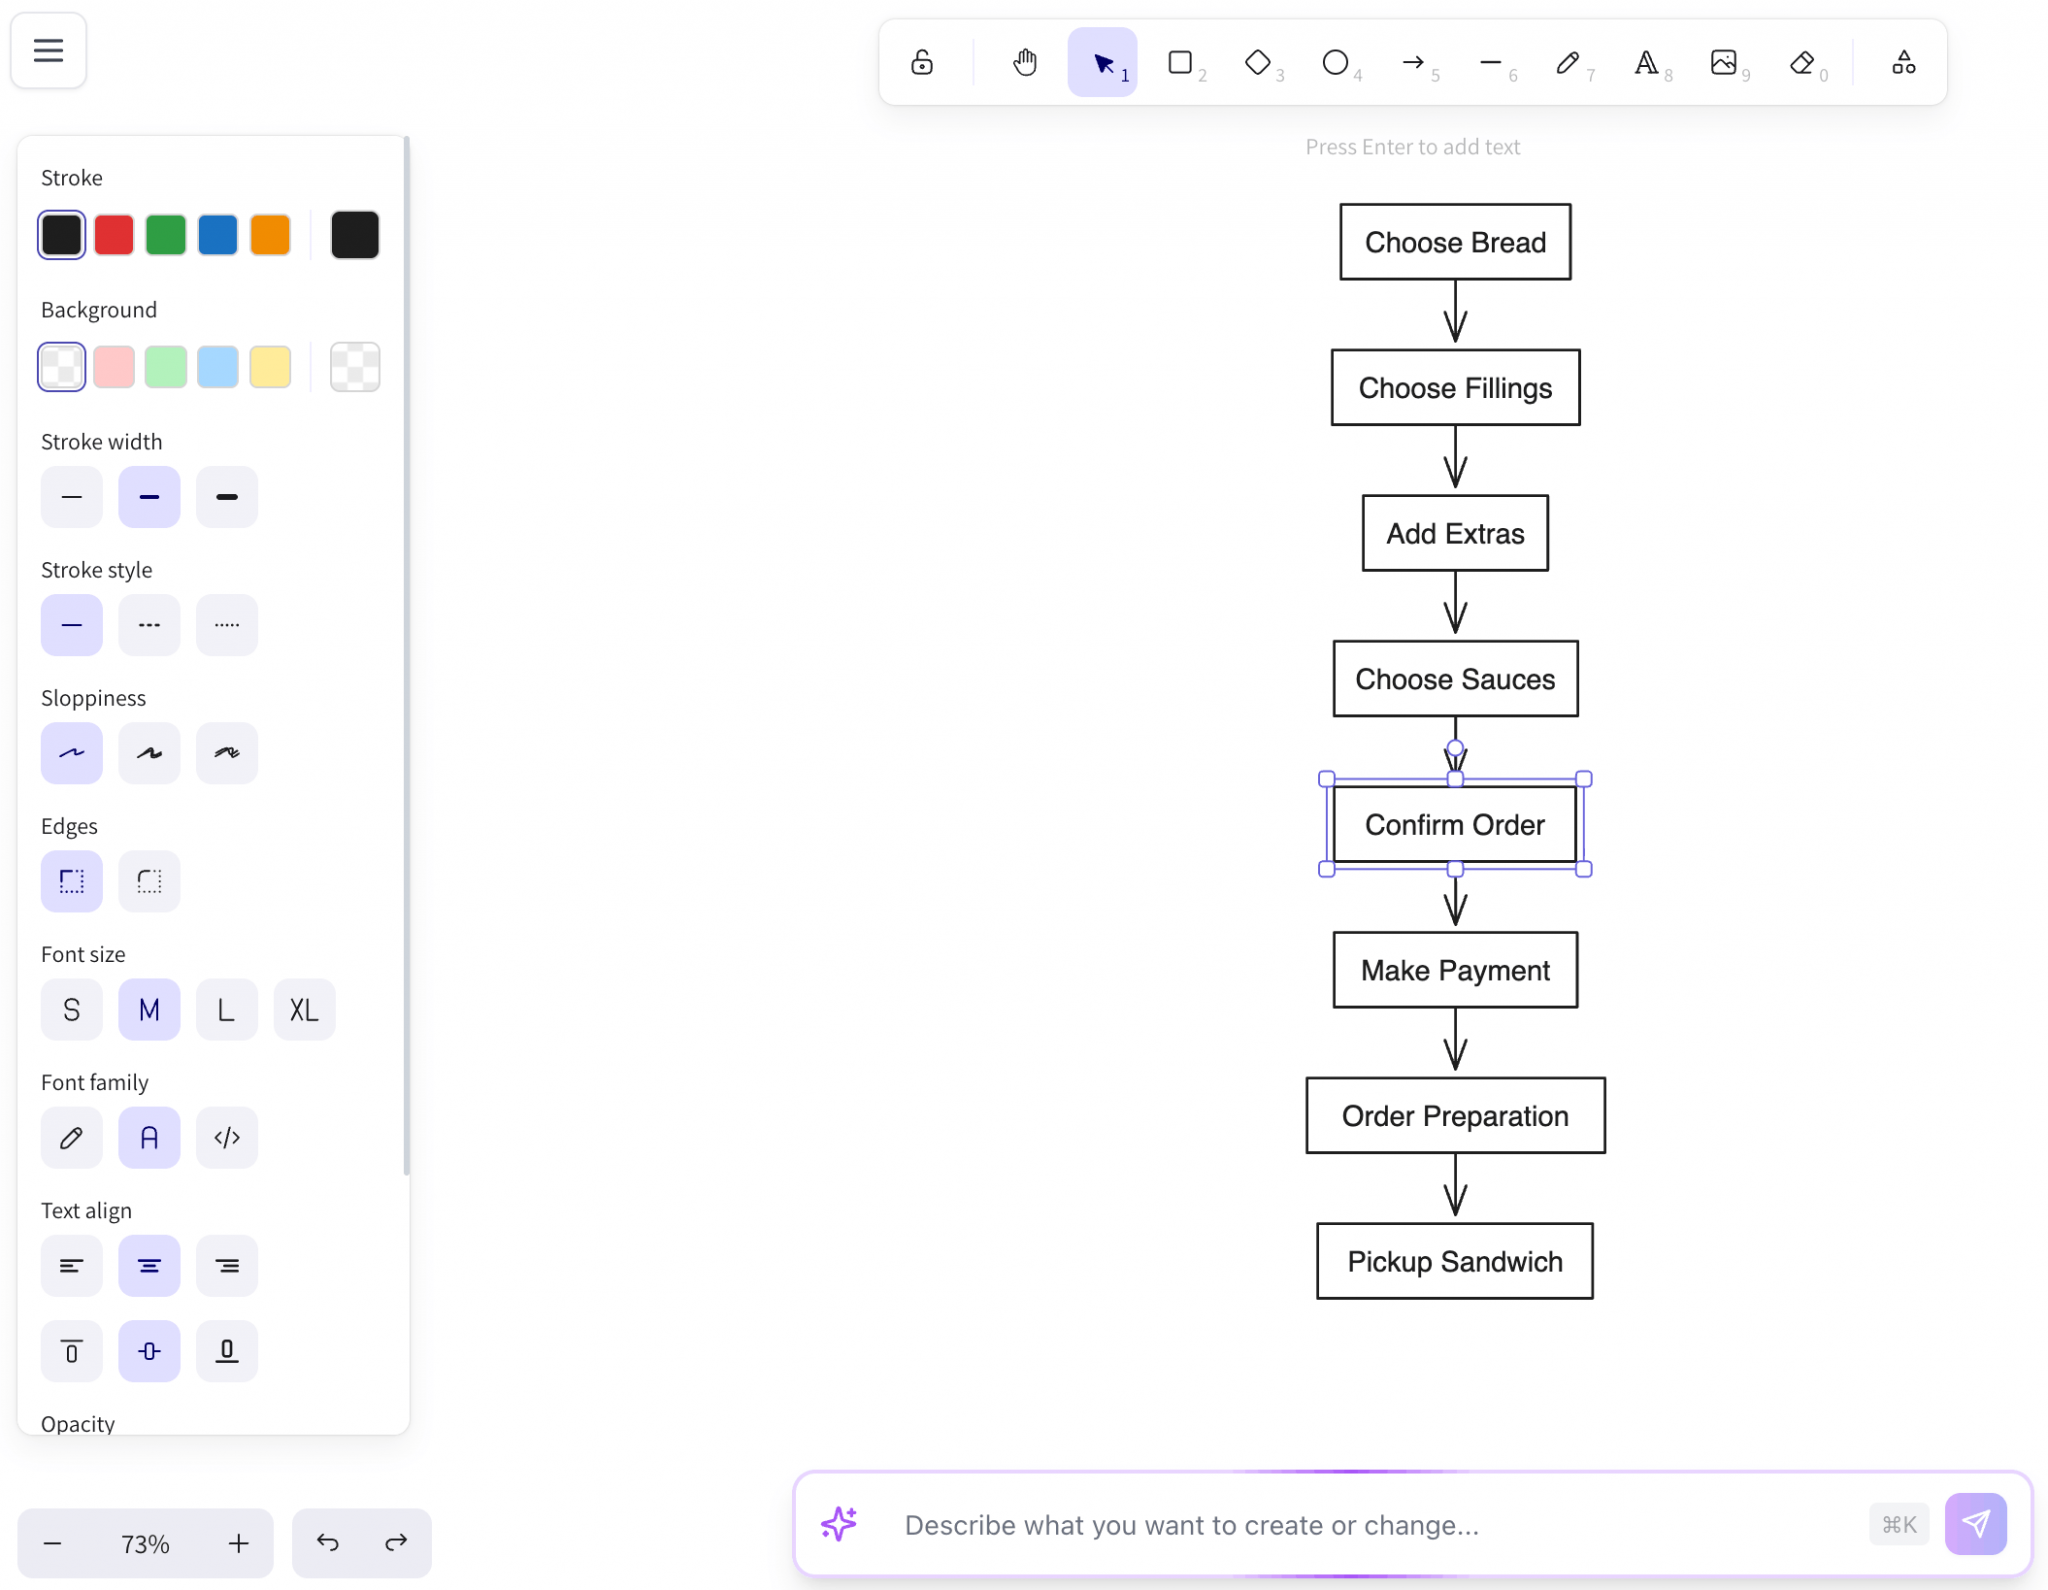Select the Ellipse tool
Image resolution: width=2048 pixels, height=1590 pixels.
point(1336,62)
